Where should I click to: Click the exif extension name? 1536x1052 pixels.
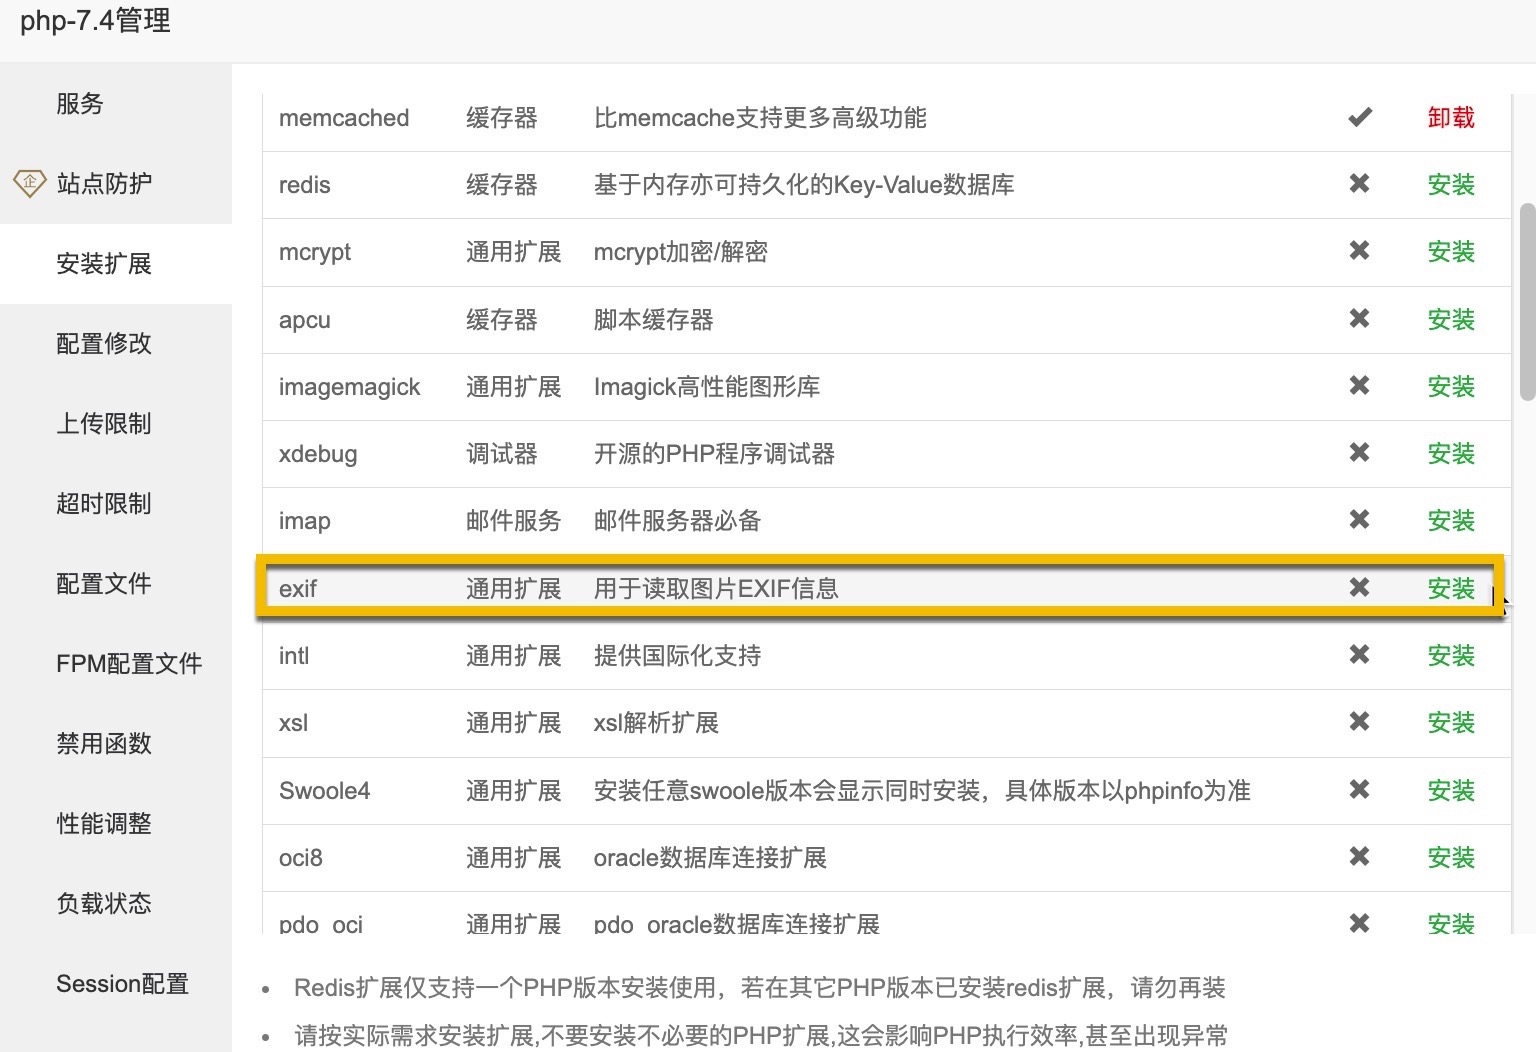pyautogui.click(x=298, y=589)
